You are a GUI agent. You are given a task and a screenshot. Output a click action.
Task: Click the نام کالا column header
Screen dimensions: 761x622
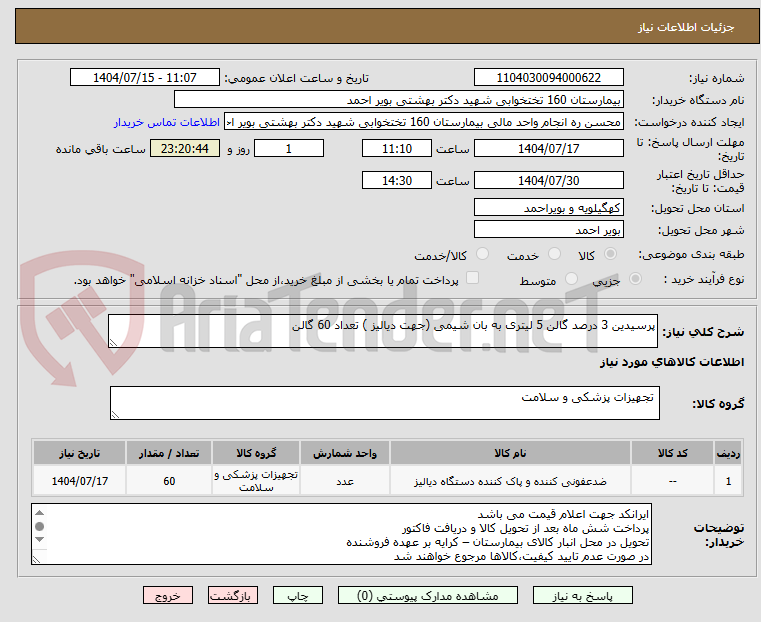point(510,453)
